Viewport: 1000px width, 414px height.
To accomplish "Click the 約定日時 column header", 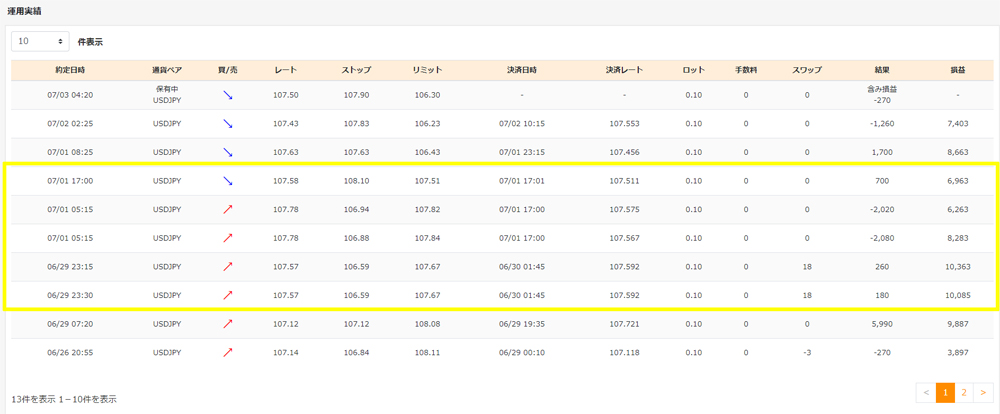I will pyautogui.click(x=70, y=70).
